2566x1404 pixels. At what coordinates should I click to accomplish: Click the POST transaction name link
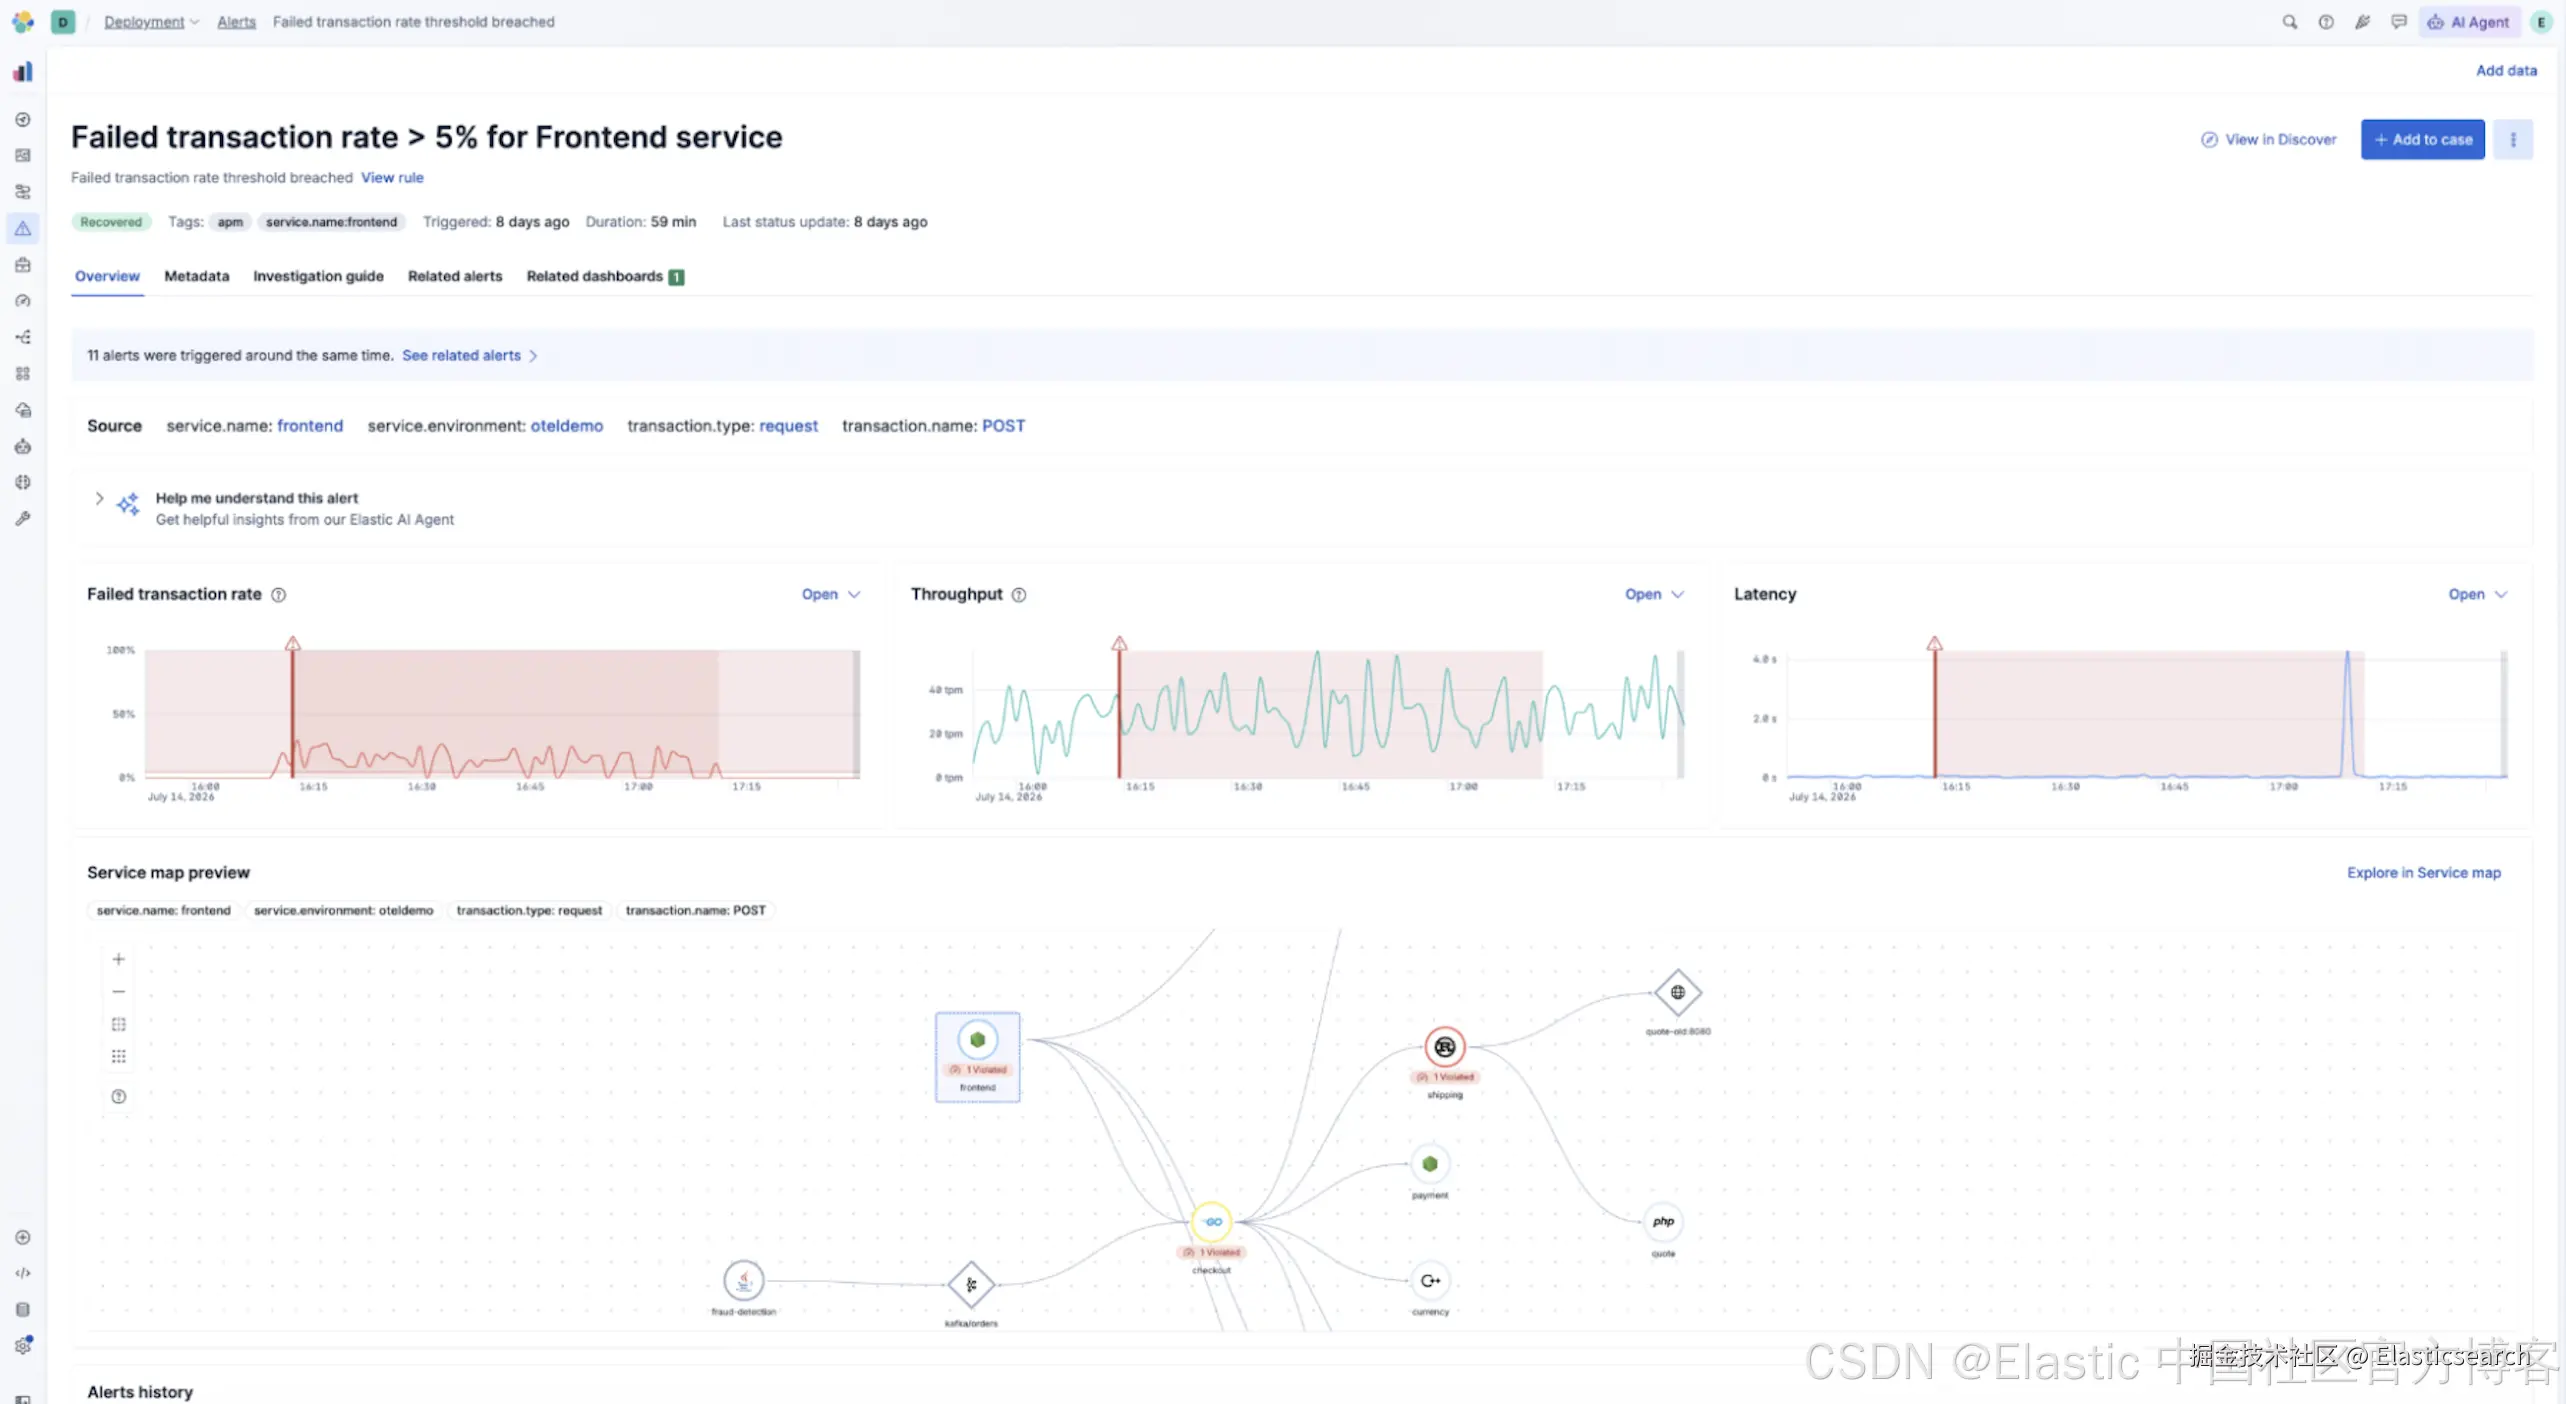[1003, 425]
